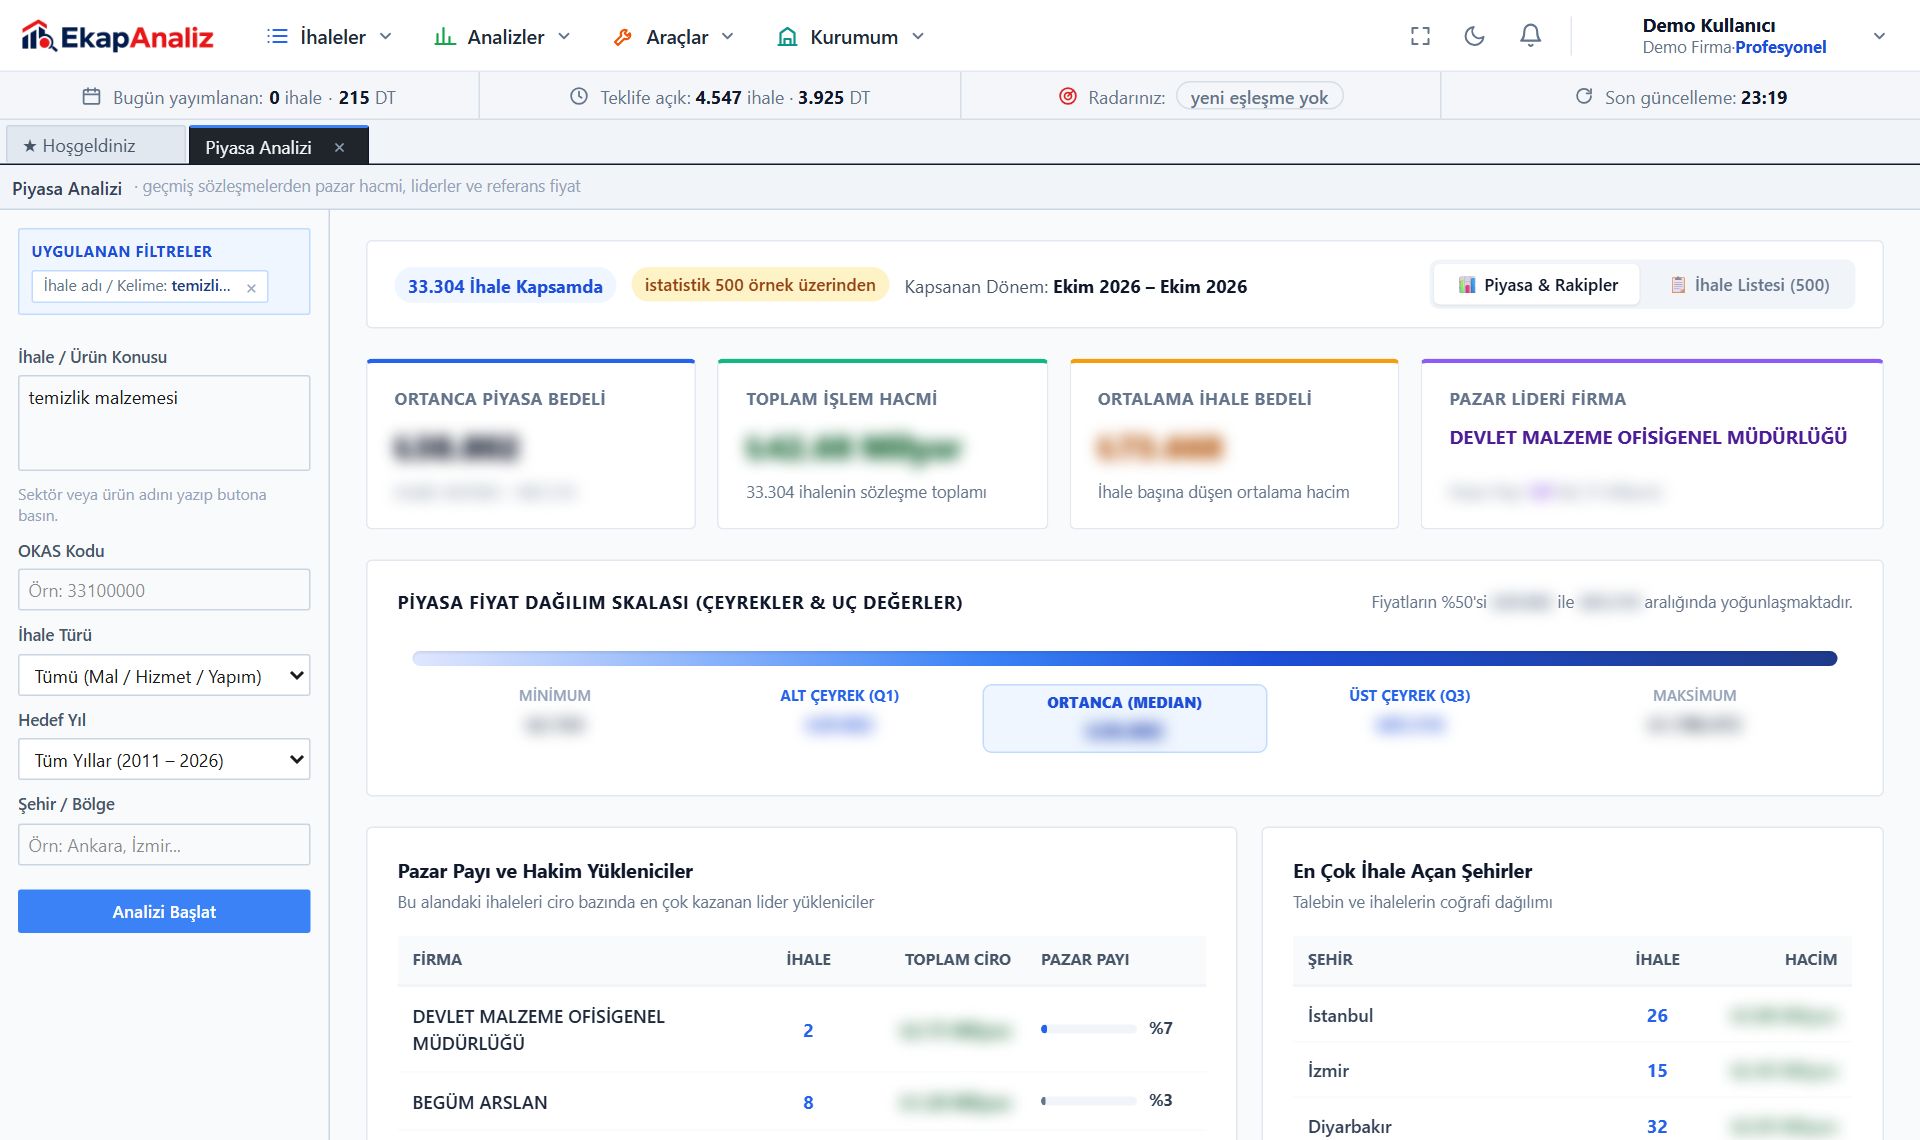Click the radar target icon next to Radarınız
The width and height of the screenshot is (1920, 1140).
click(x=1068, y=96)
